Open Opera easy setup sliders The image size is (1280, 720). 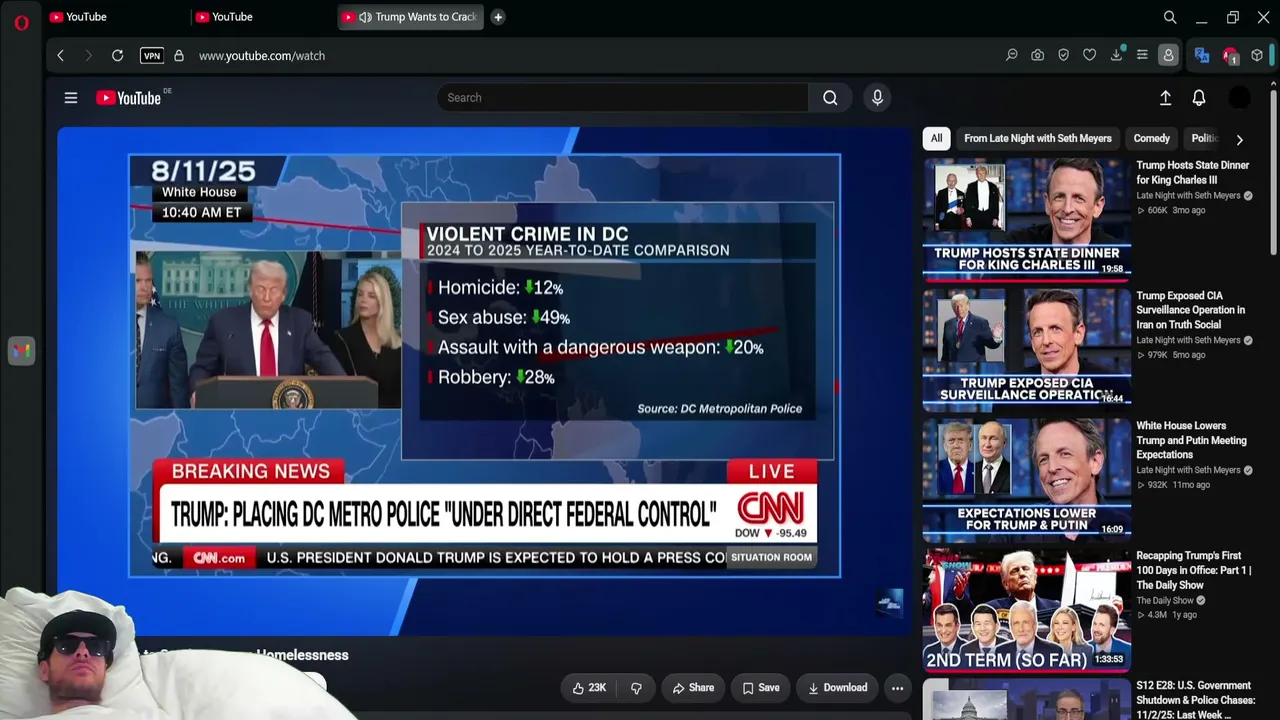tap(1142, 56)
